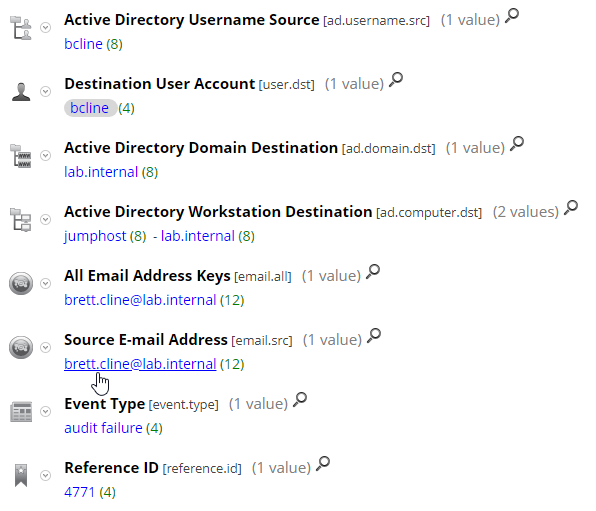Click the Event Type table icon
Screen dimensions: 596x511
tap(21, 411)
